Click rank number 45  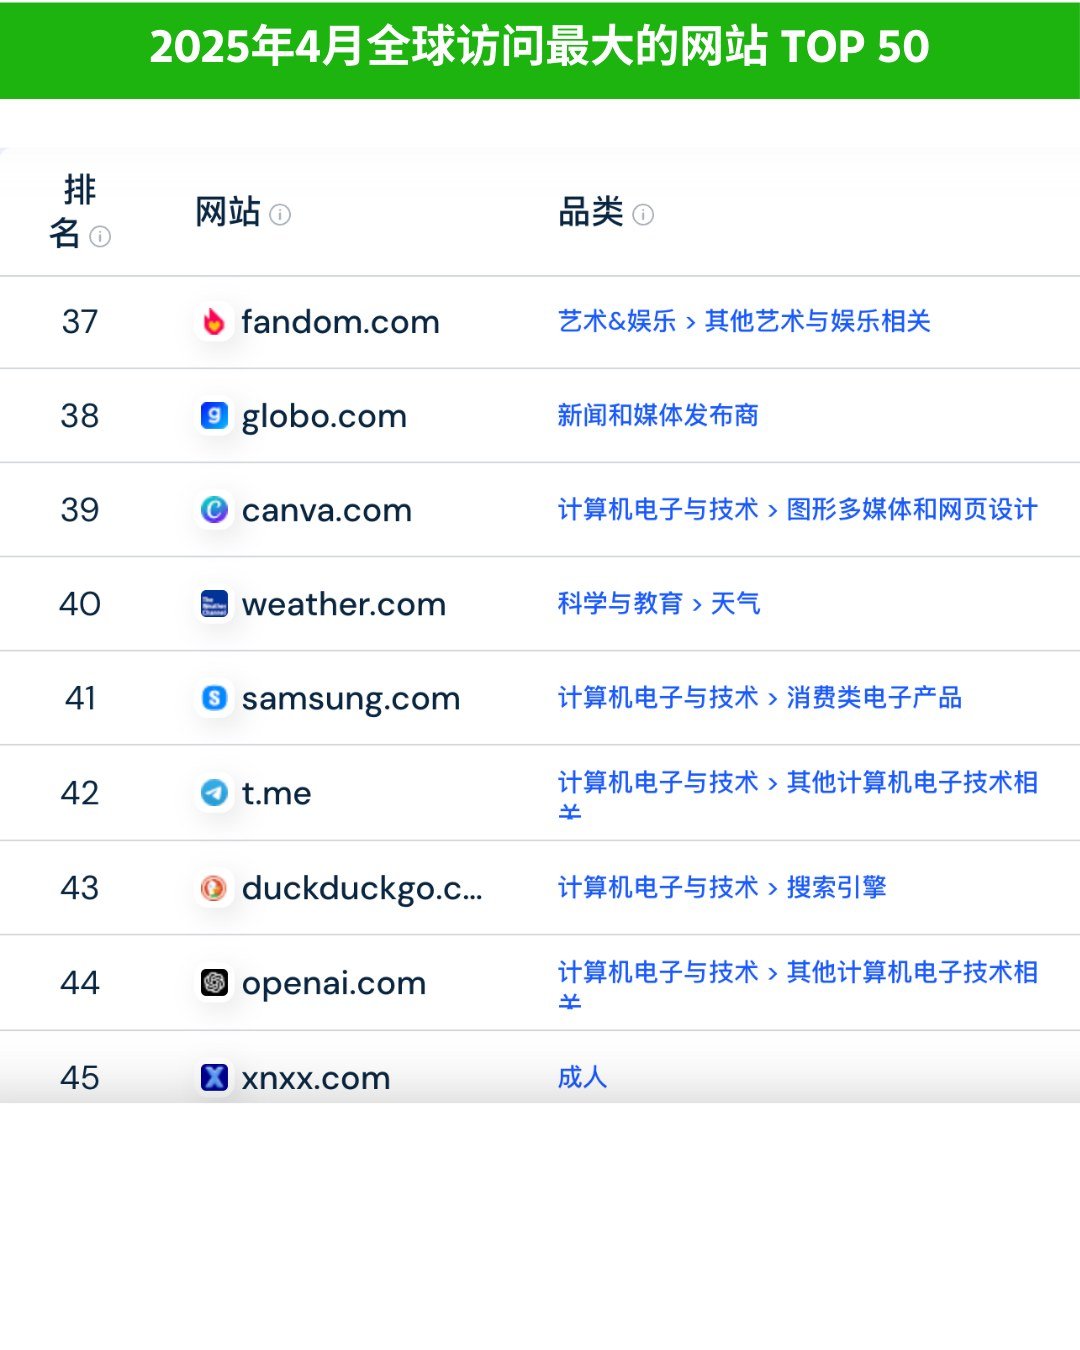pos(80,1078)
